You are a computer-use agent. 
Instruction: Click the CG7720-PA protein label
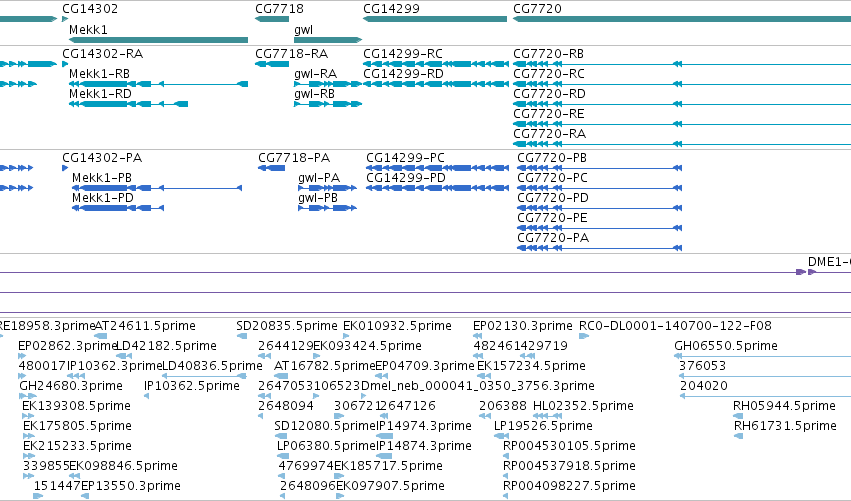pos(553,238)
